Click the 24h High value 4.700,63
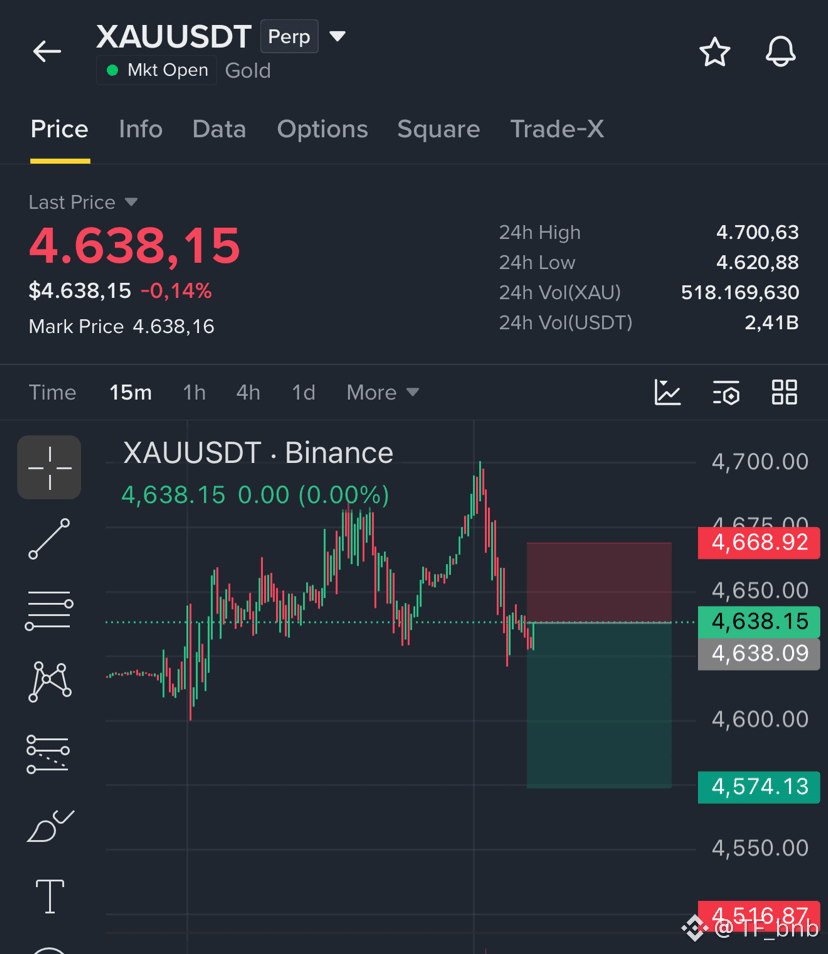Viewport: 828px width, 954px height. pos(757,232)
